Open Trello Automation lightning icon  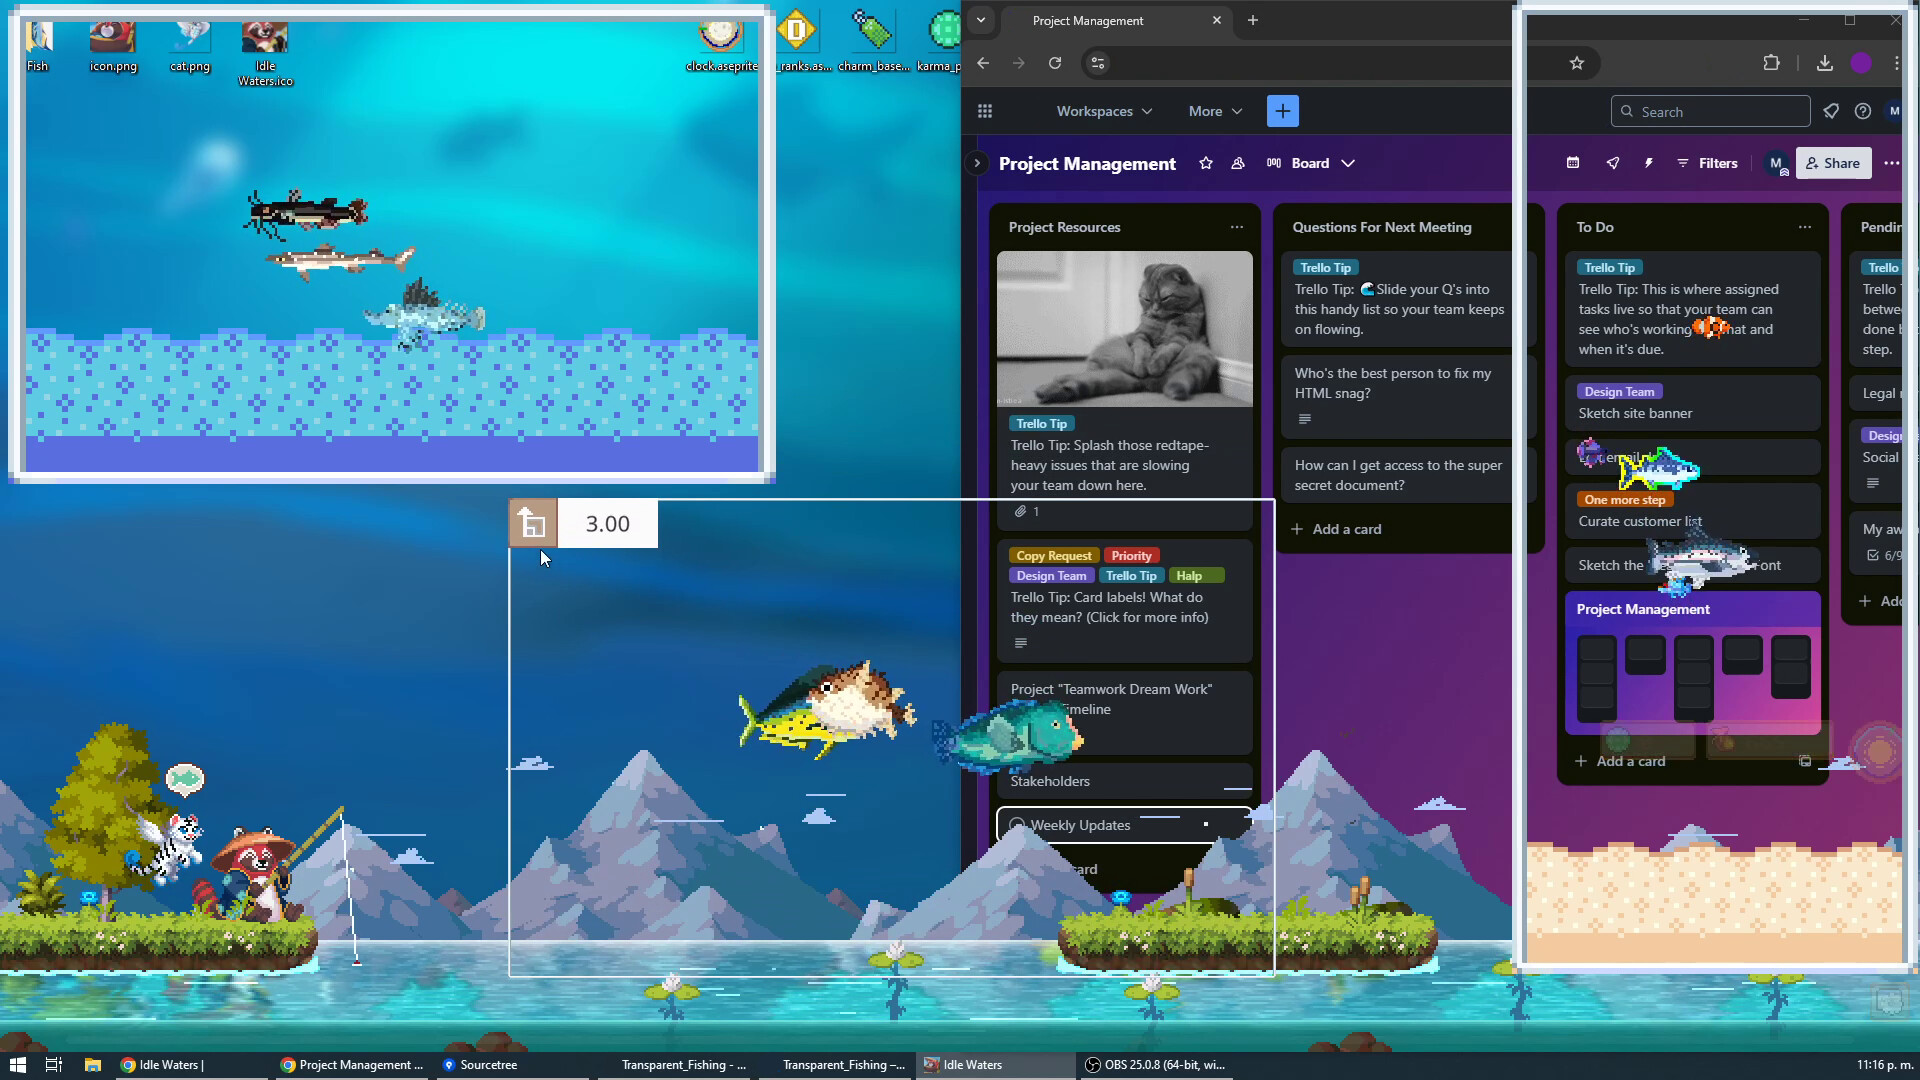pyautogui.click(x=1648, y=162)
